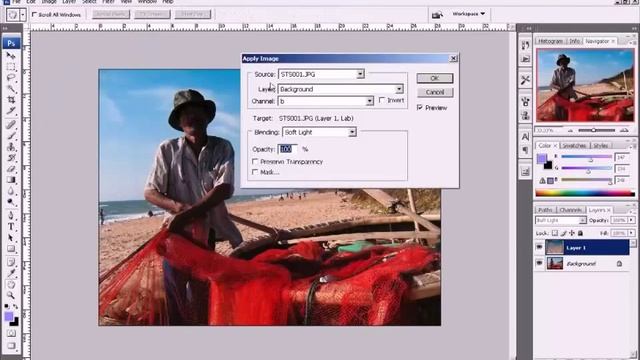The height and width of the screenshot is (360, 640).
Task: Switch to Swatches tab
Action: [x=575, y=145]
